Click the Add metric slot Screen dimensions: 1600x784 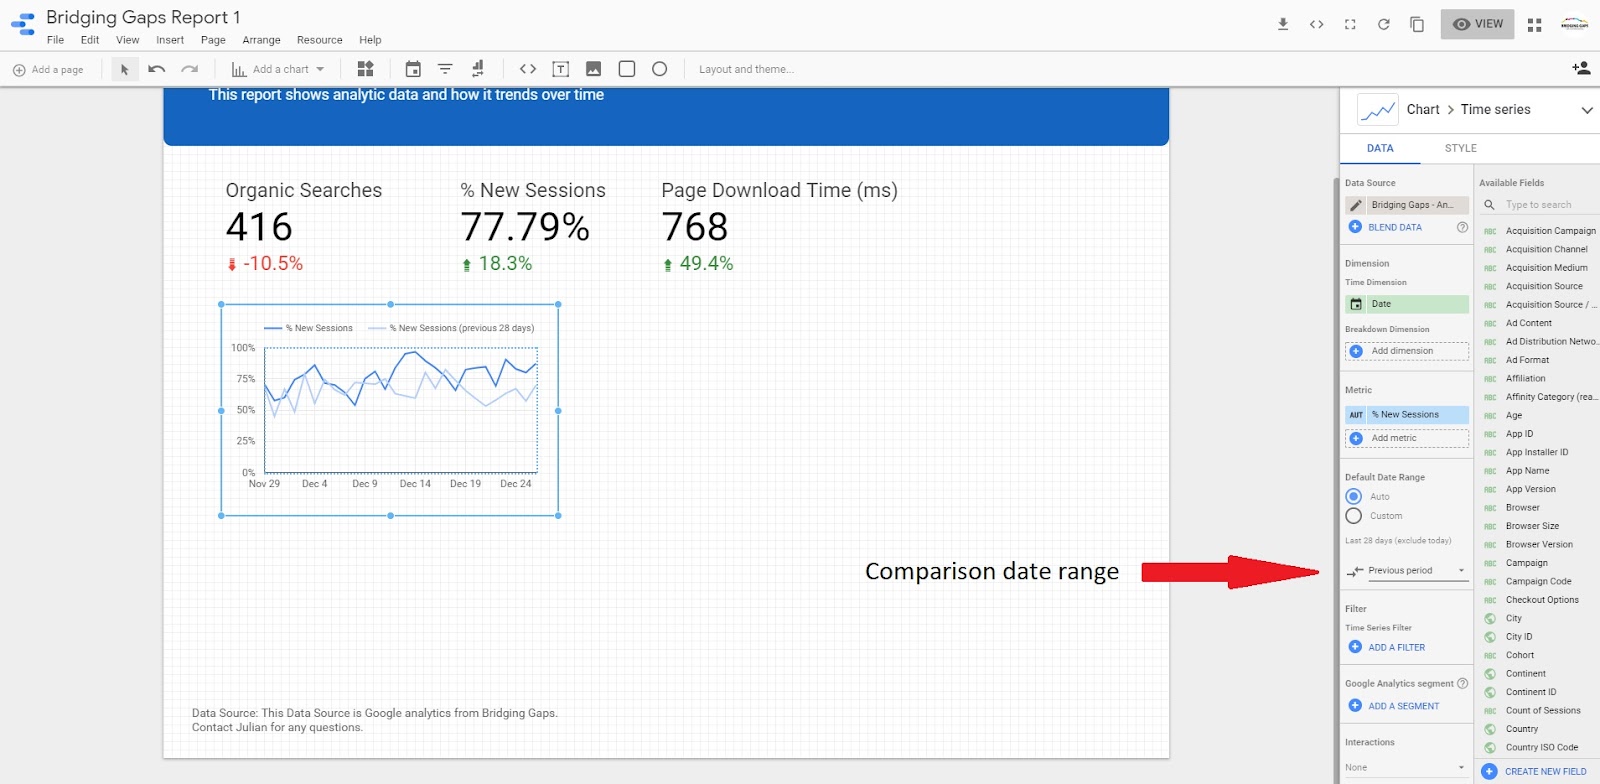1407,438
